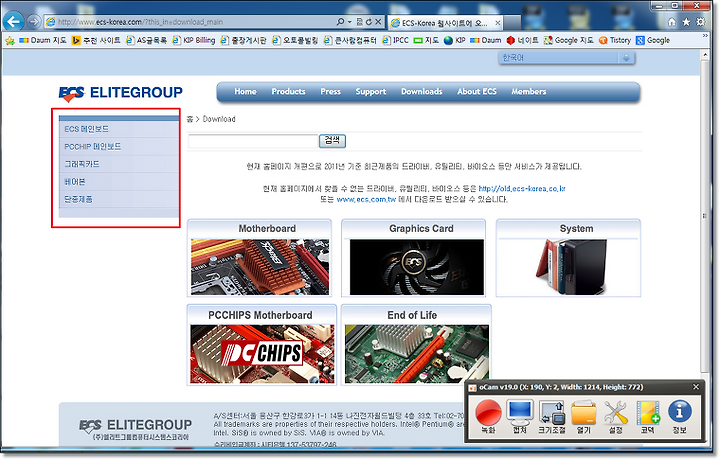Start recording with oCam 녹화 button

coord(488,417)
